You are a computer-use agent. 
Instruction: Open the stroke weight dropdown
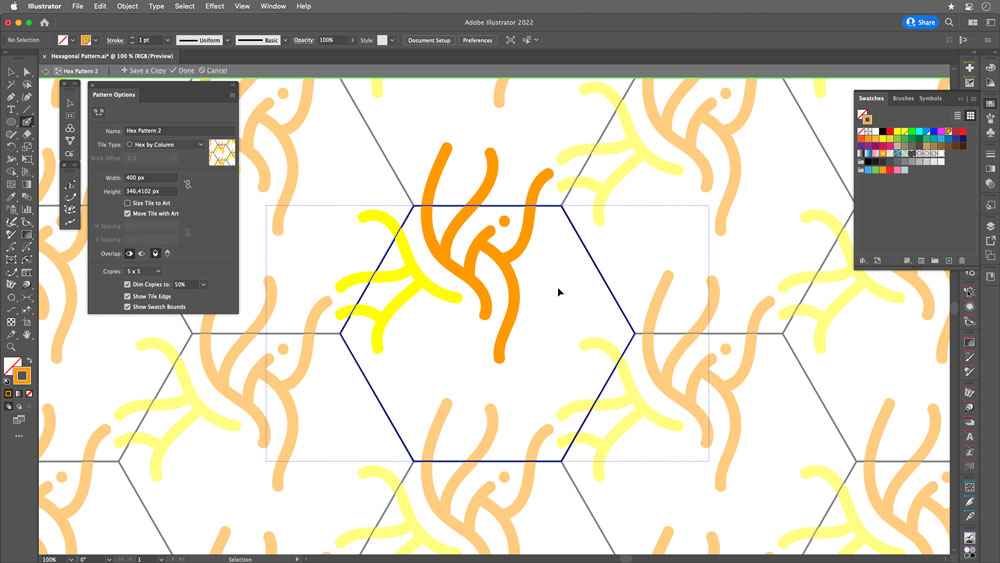168,40
